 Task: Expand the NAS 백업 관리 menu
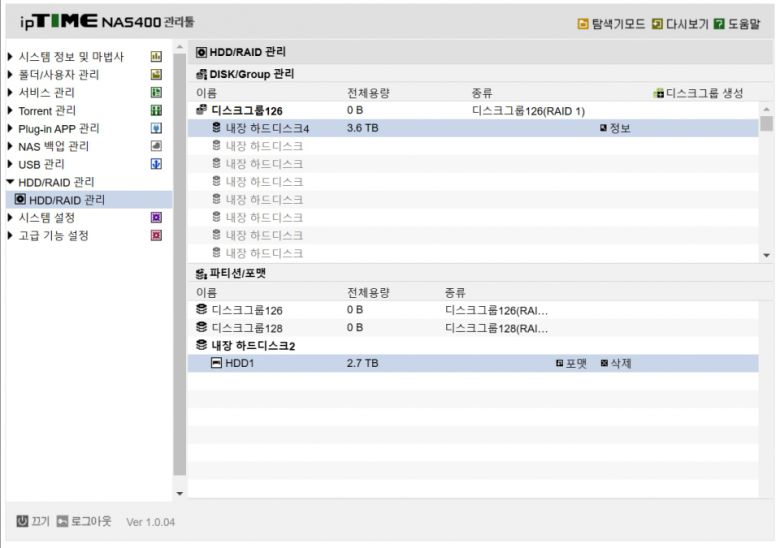tap(9, 146)
